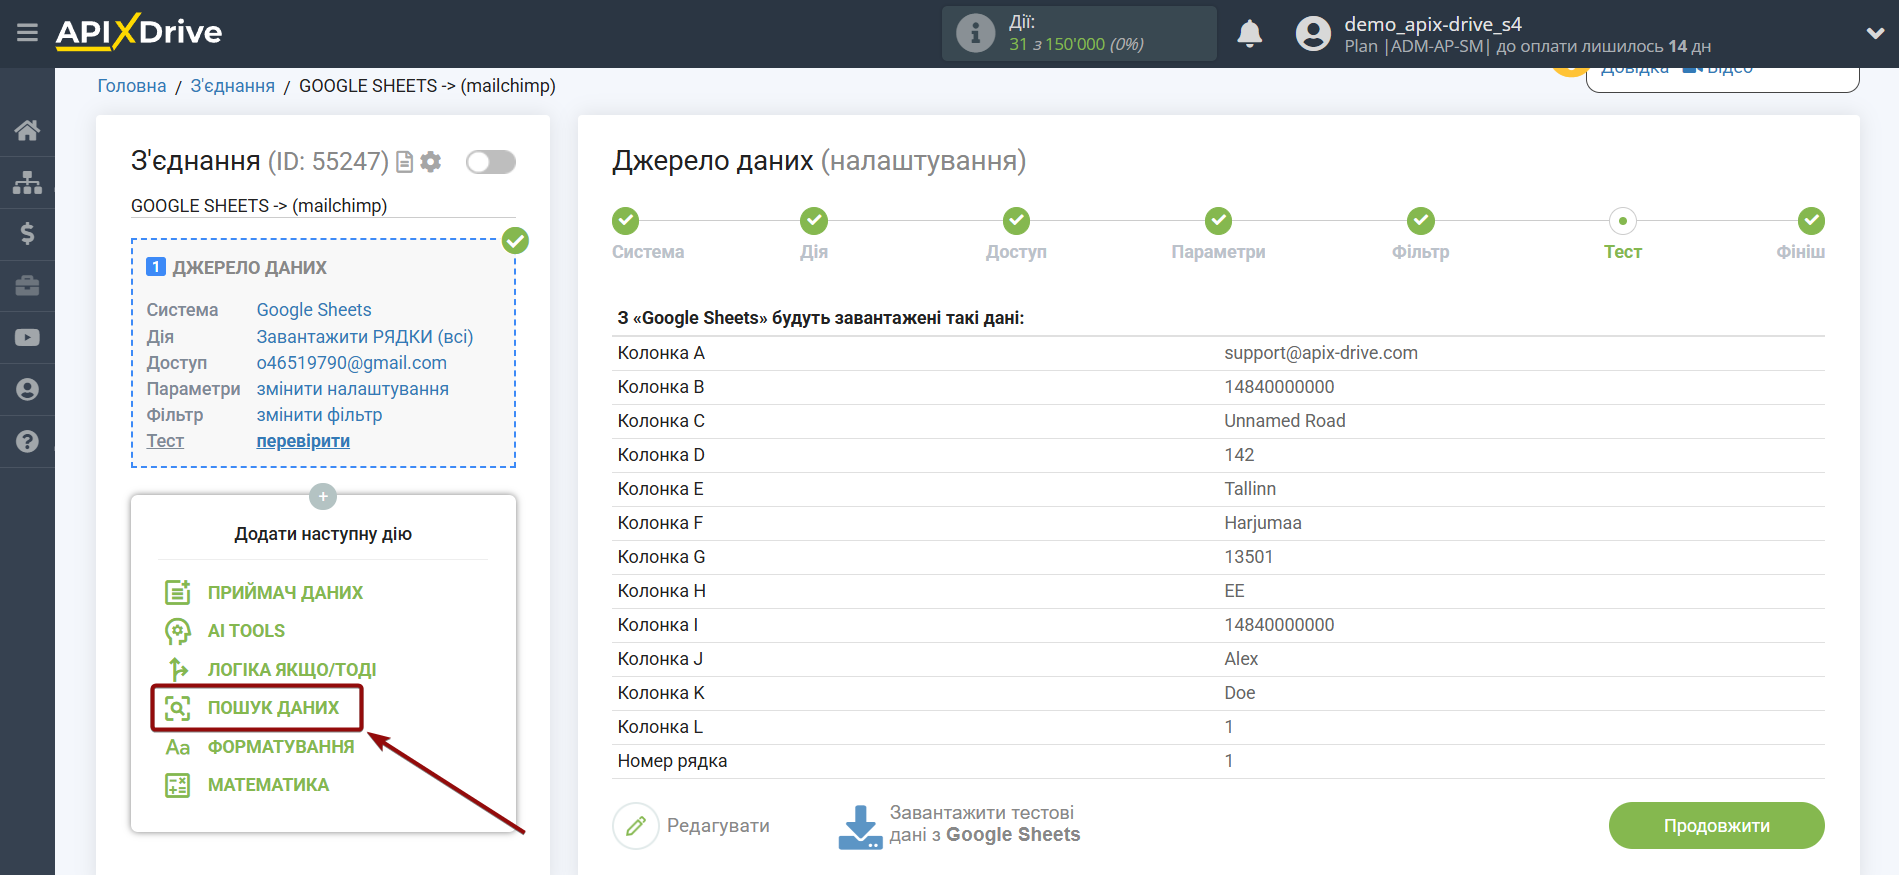This screenshot has height=875, width=1899.
Task: Select the Tallinn value
Action: point(1250,489)
